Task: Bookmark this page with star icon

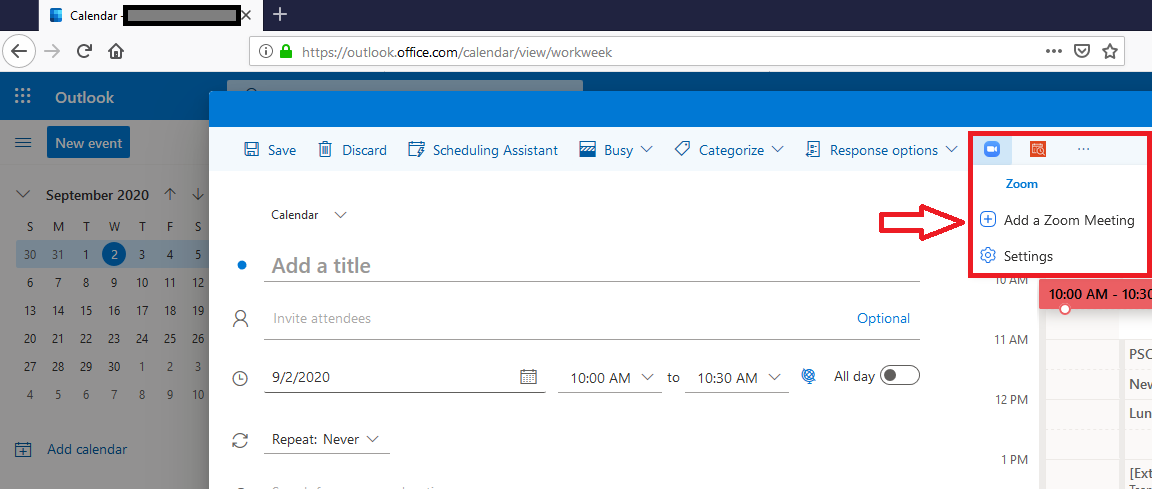Action: pos(1109,51)
